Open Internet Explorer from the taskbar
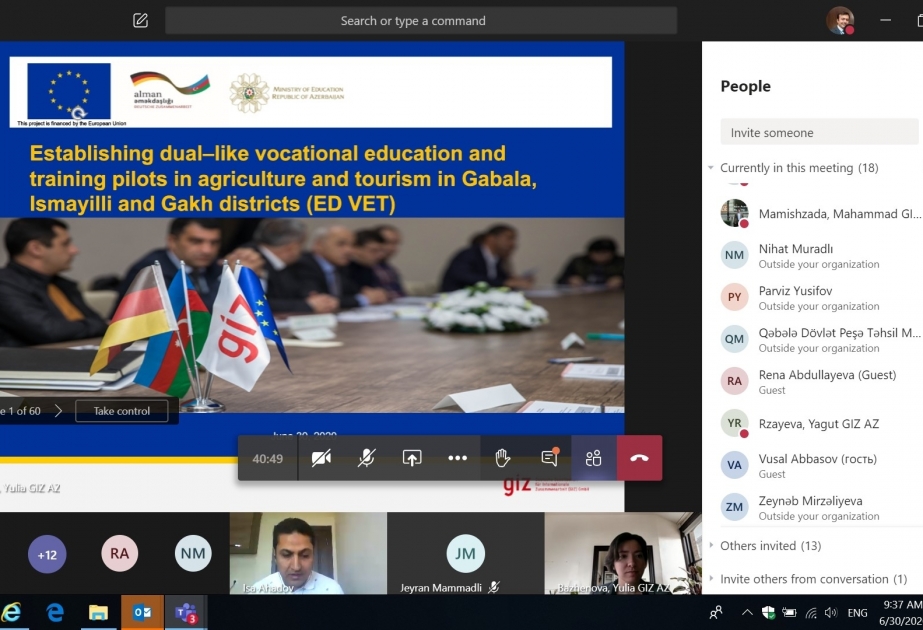This screenshot has width=923, height=630. coord(11,612)
